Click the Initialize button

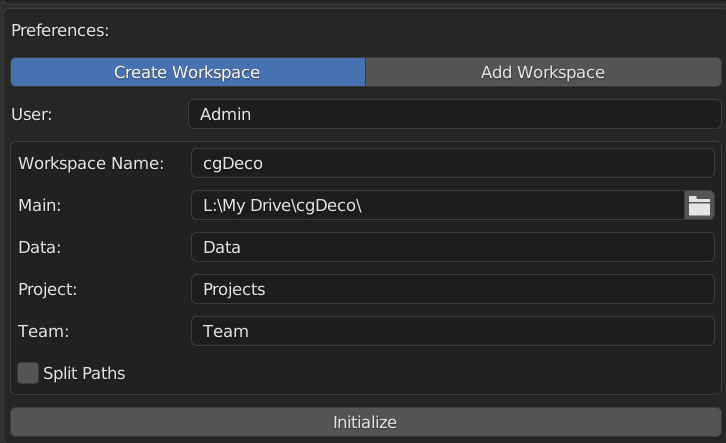pos(366,422)
